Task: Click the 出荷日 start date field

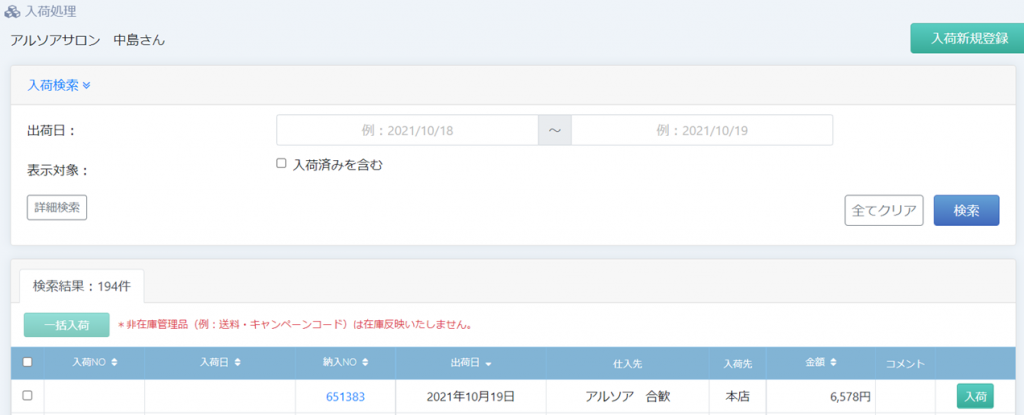Action: (407, 130)
